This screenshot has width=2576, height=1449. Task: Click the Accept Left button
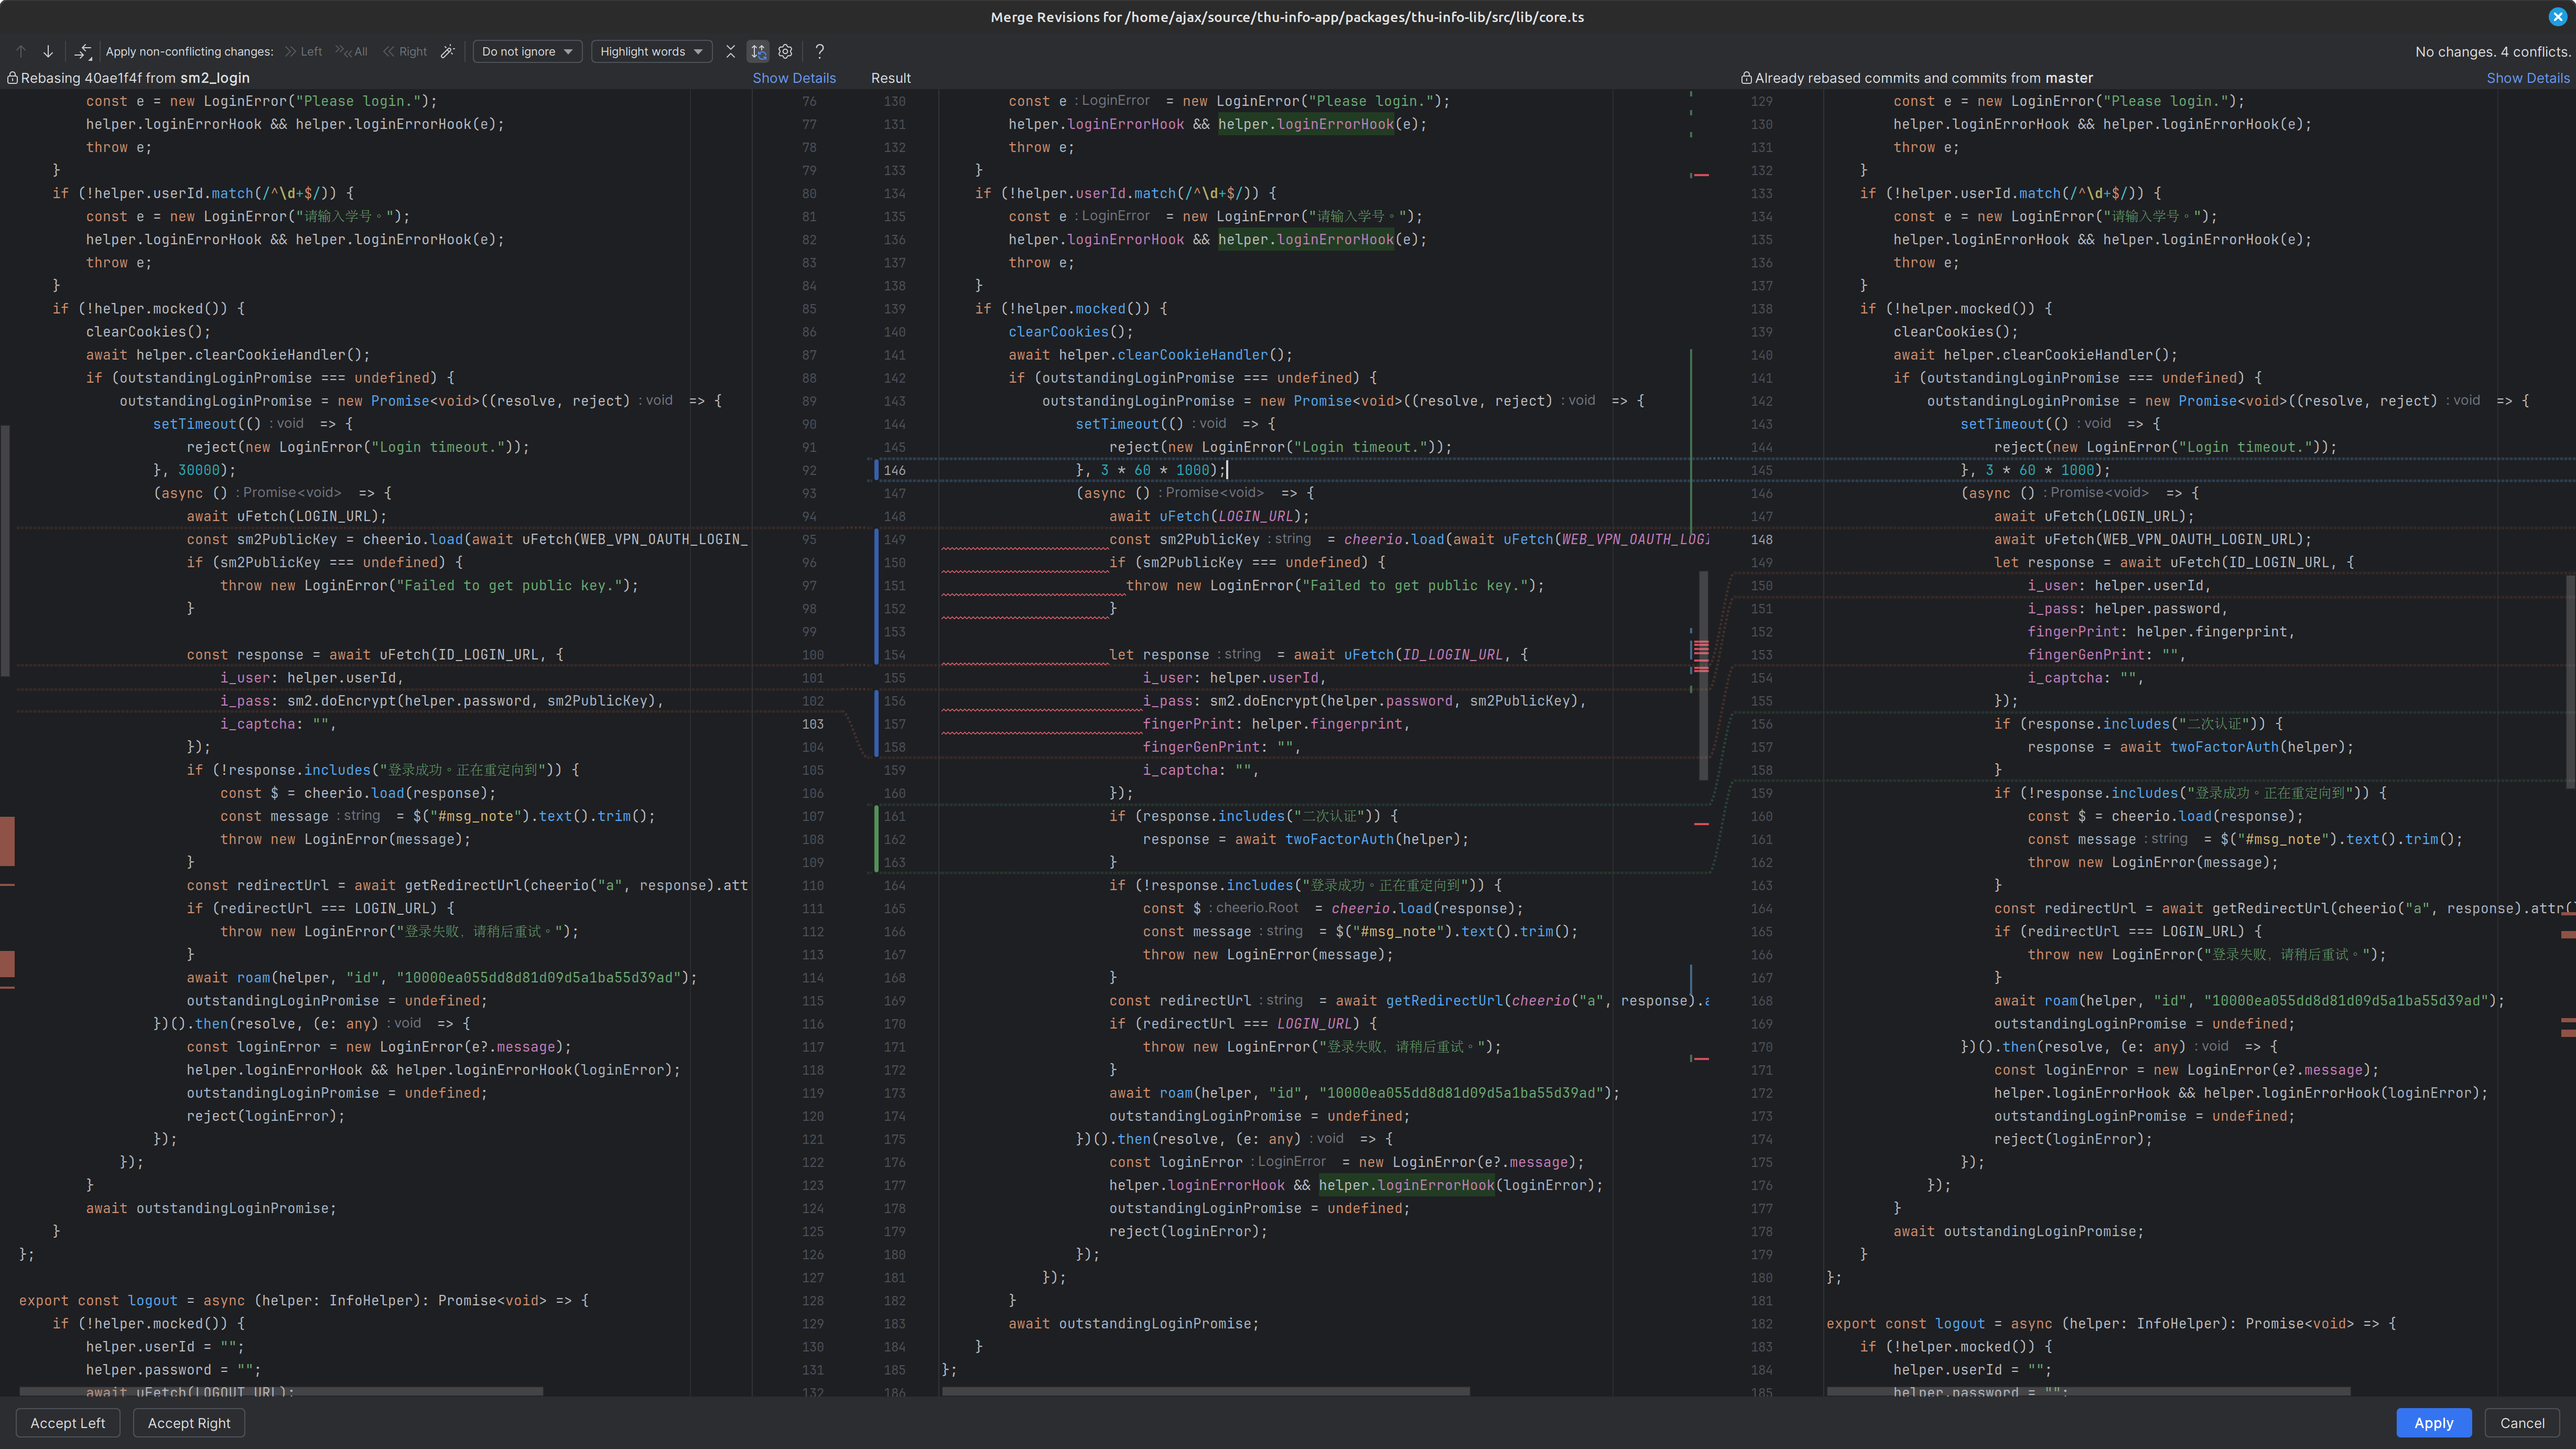tap(67, 1423)
